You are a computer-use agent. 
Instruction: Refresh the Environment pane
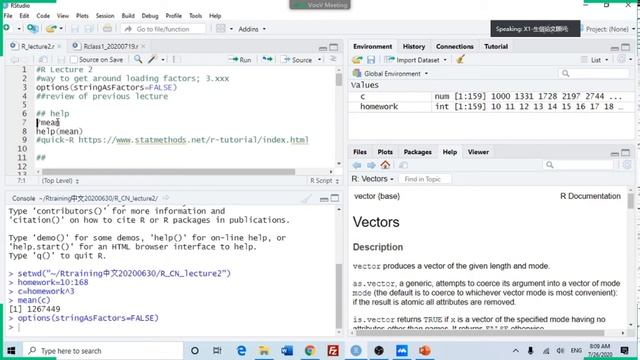(621, 60)
